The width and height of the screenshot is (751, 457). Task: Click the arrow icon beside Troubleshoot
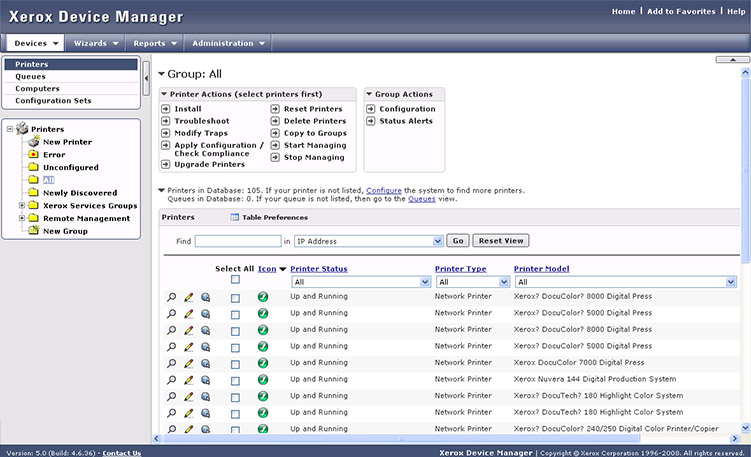pos(166,121)
